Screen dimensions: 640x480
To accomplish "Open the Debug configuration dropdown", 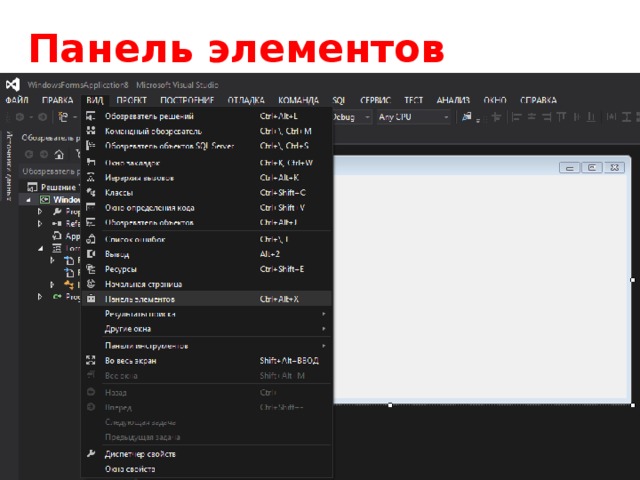I will click(352, 117).
